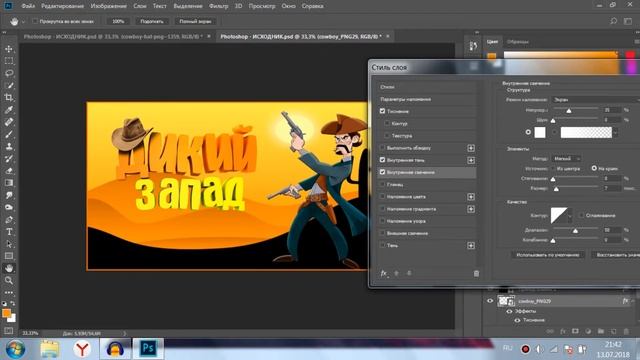The height and width of the screenshot is (360, 640).
Task: Delete layer with Layers panel trash icon
Action: click(x=626, y=331)
